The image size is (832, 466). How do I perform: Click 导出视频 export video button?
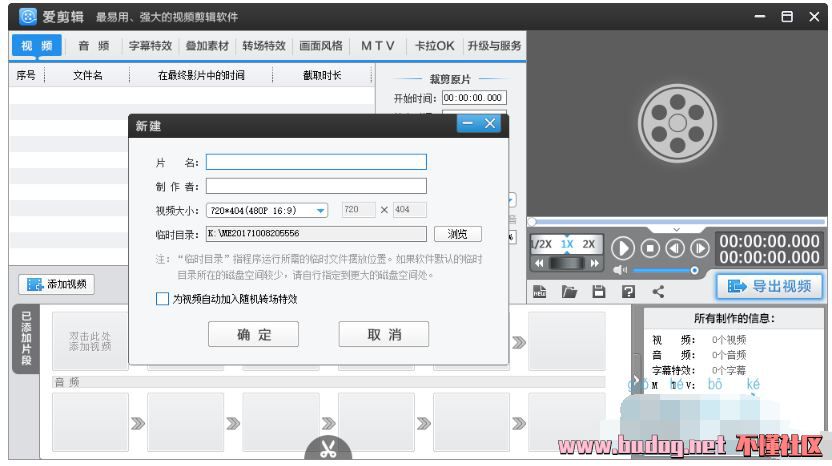click(769, 287)
